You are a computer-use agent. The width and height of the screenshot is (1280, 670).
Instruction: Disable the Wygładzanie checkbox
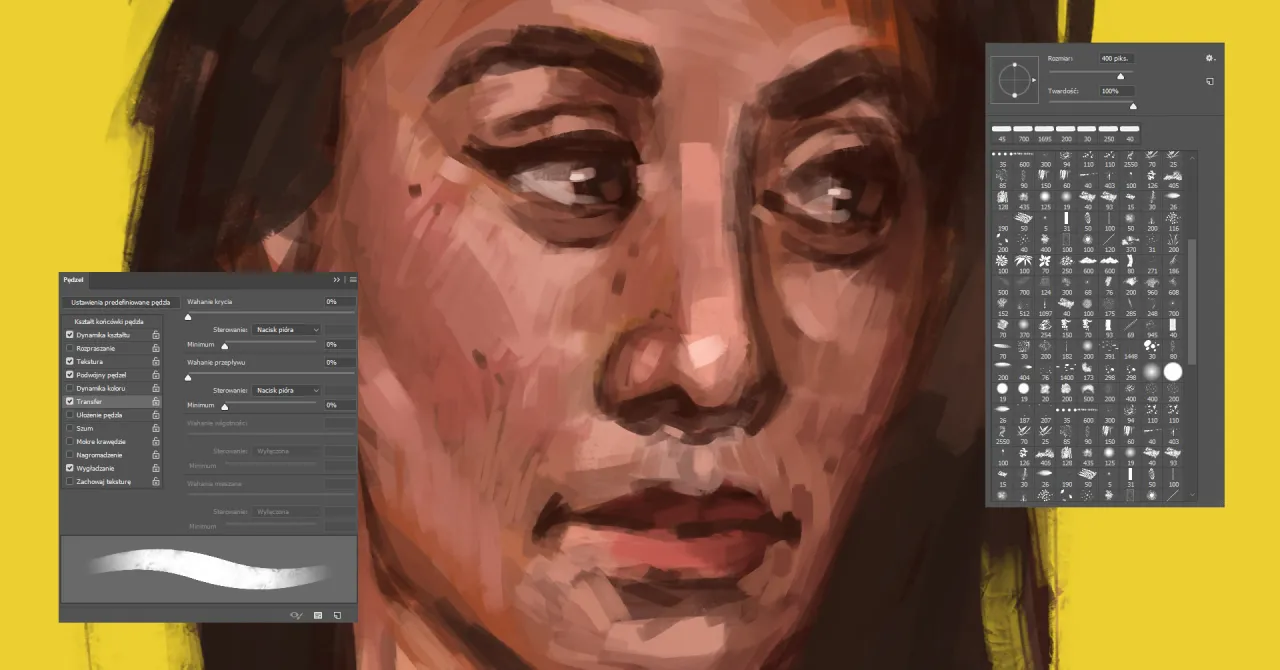[69, 468]
